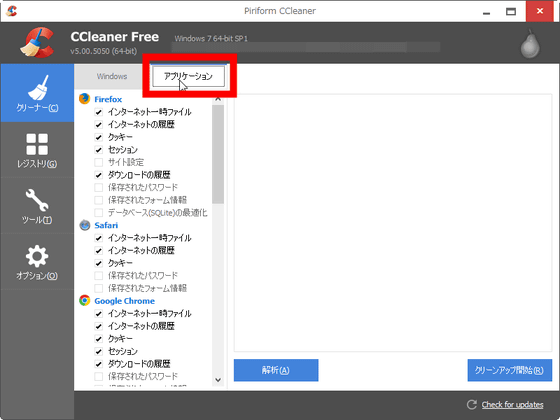560x420 pixels.
Task: Select the Safari group heading
Action: (x=106, y=225)
